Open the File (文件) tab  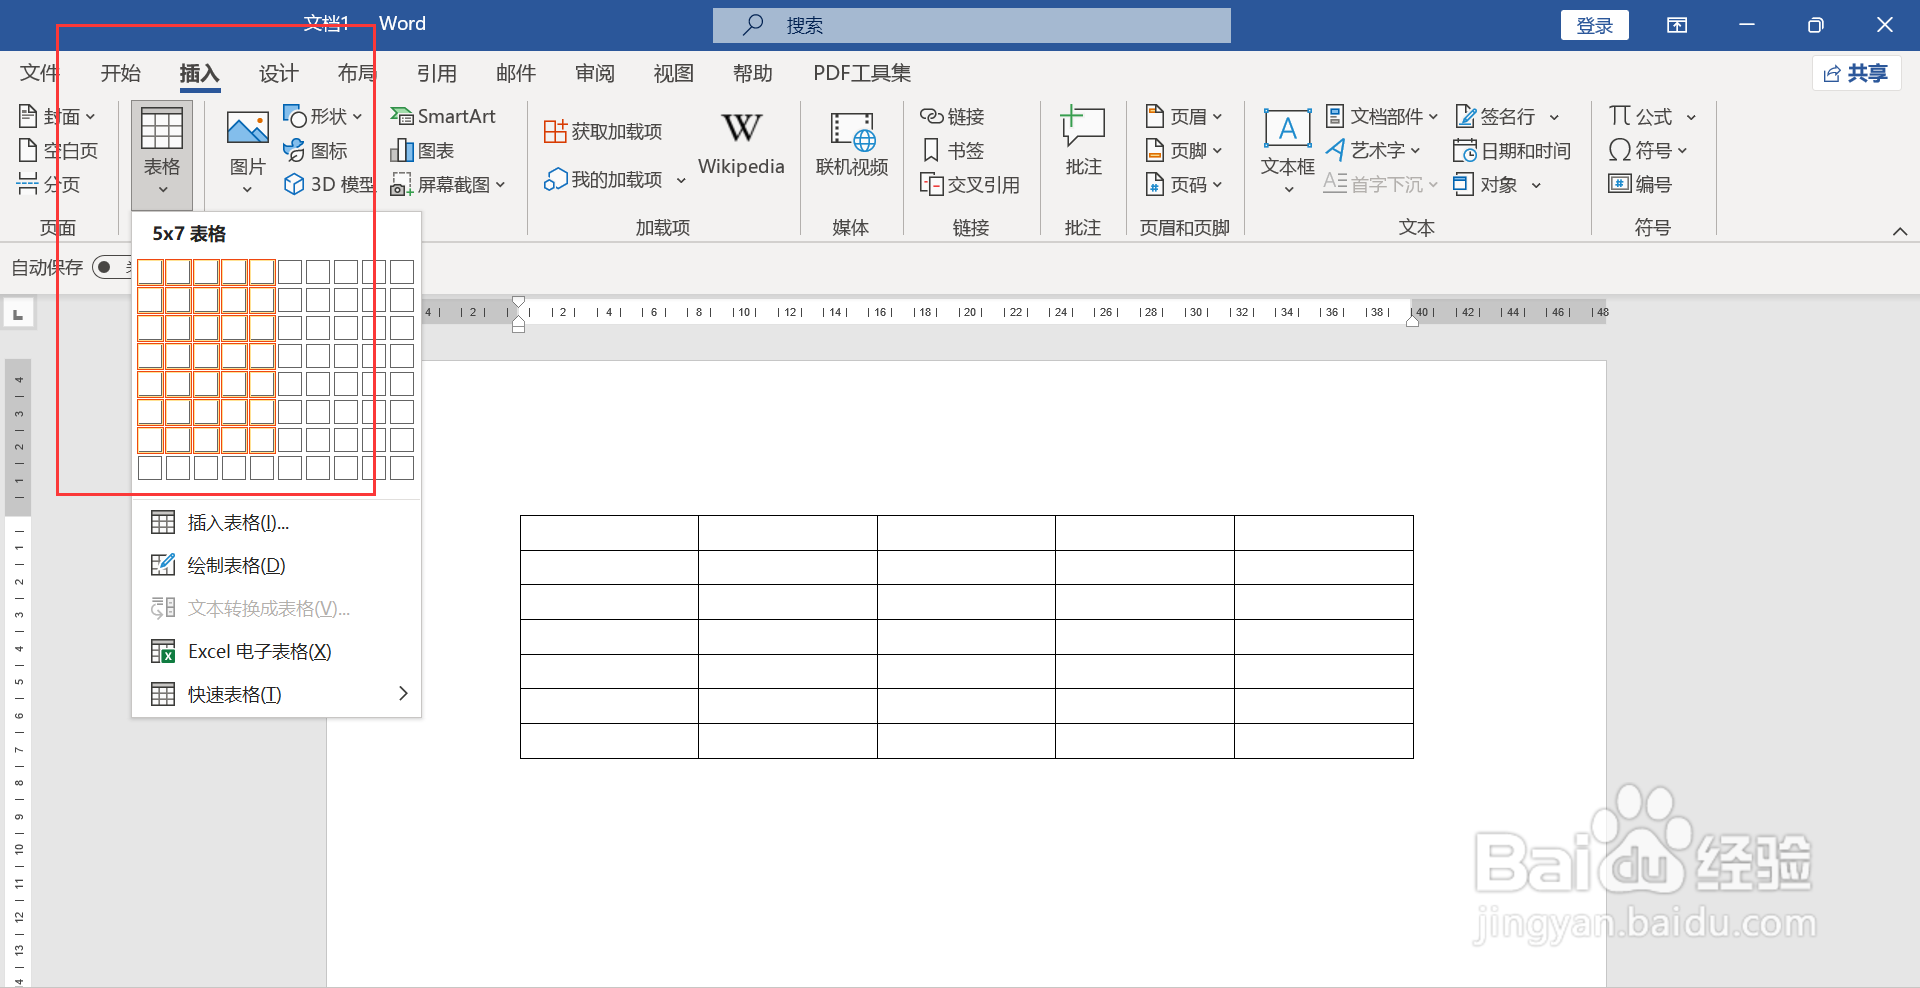pyautogui.click(x=39, y=73)
